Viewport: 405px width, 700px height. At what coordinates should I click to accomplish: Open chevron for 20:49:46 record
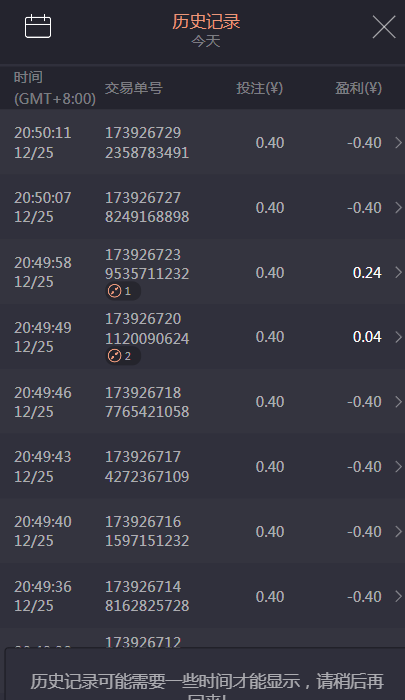click(x=398, y=402)
